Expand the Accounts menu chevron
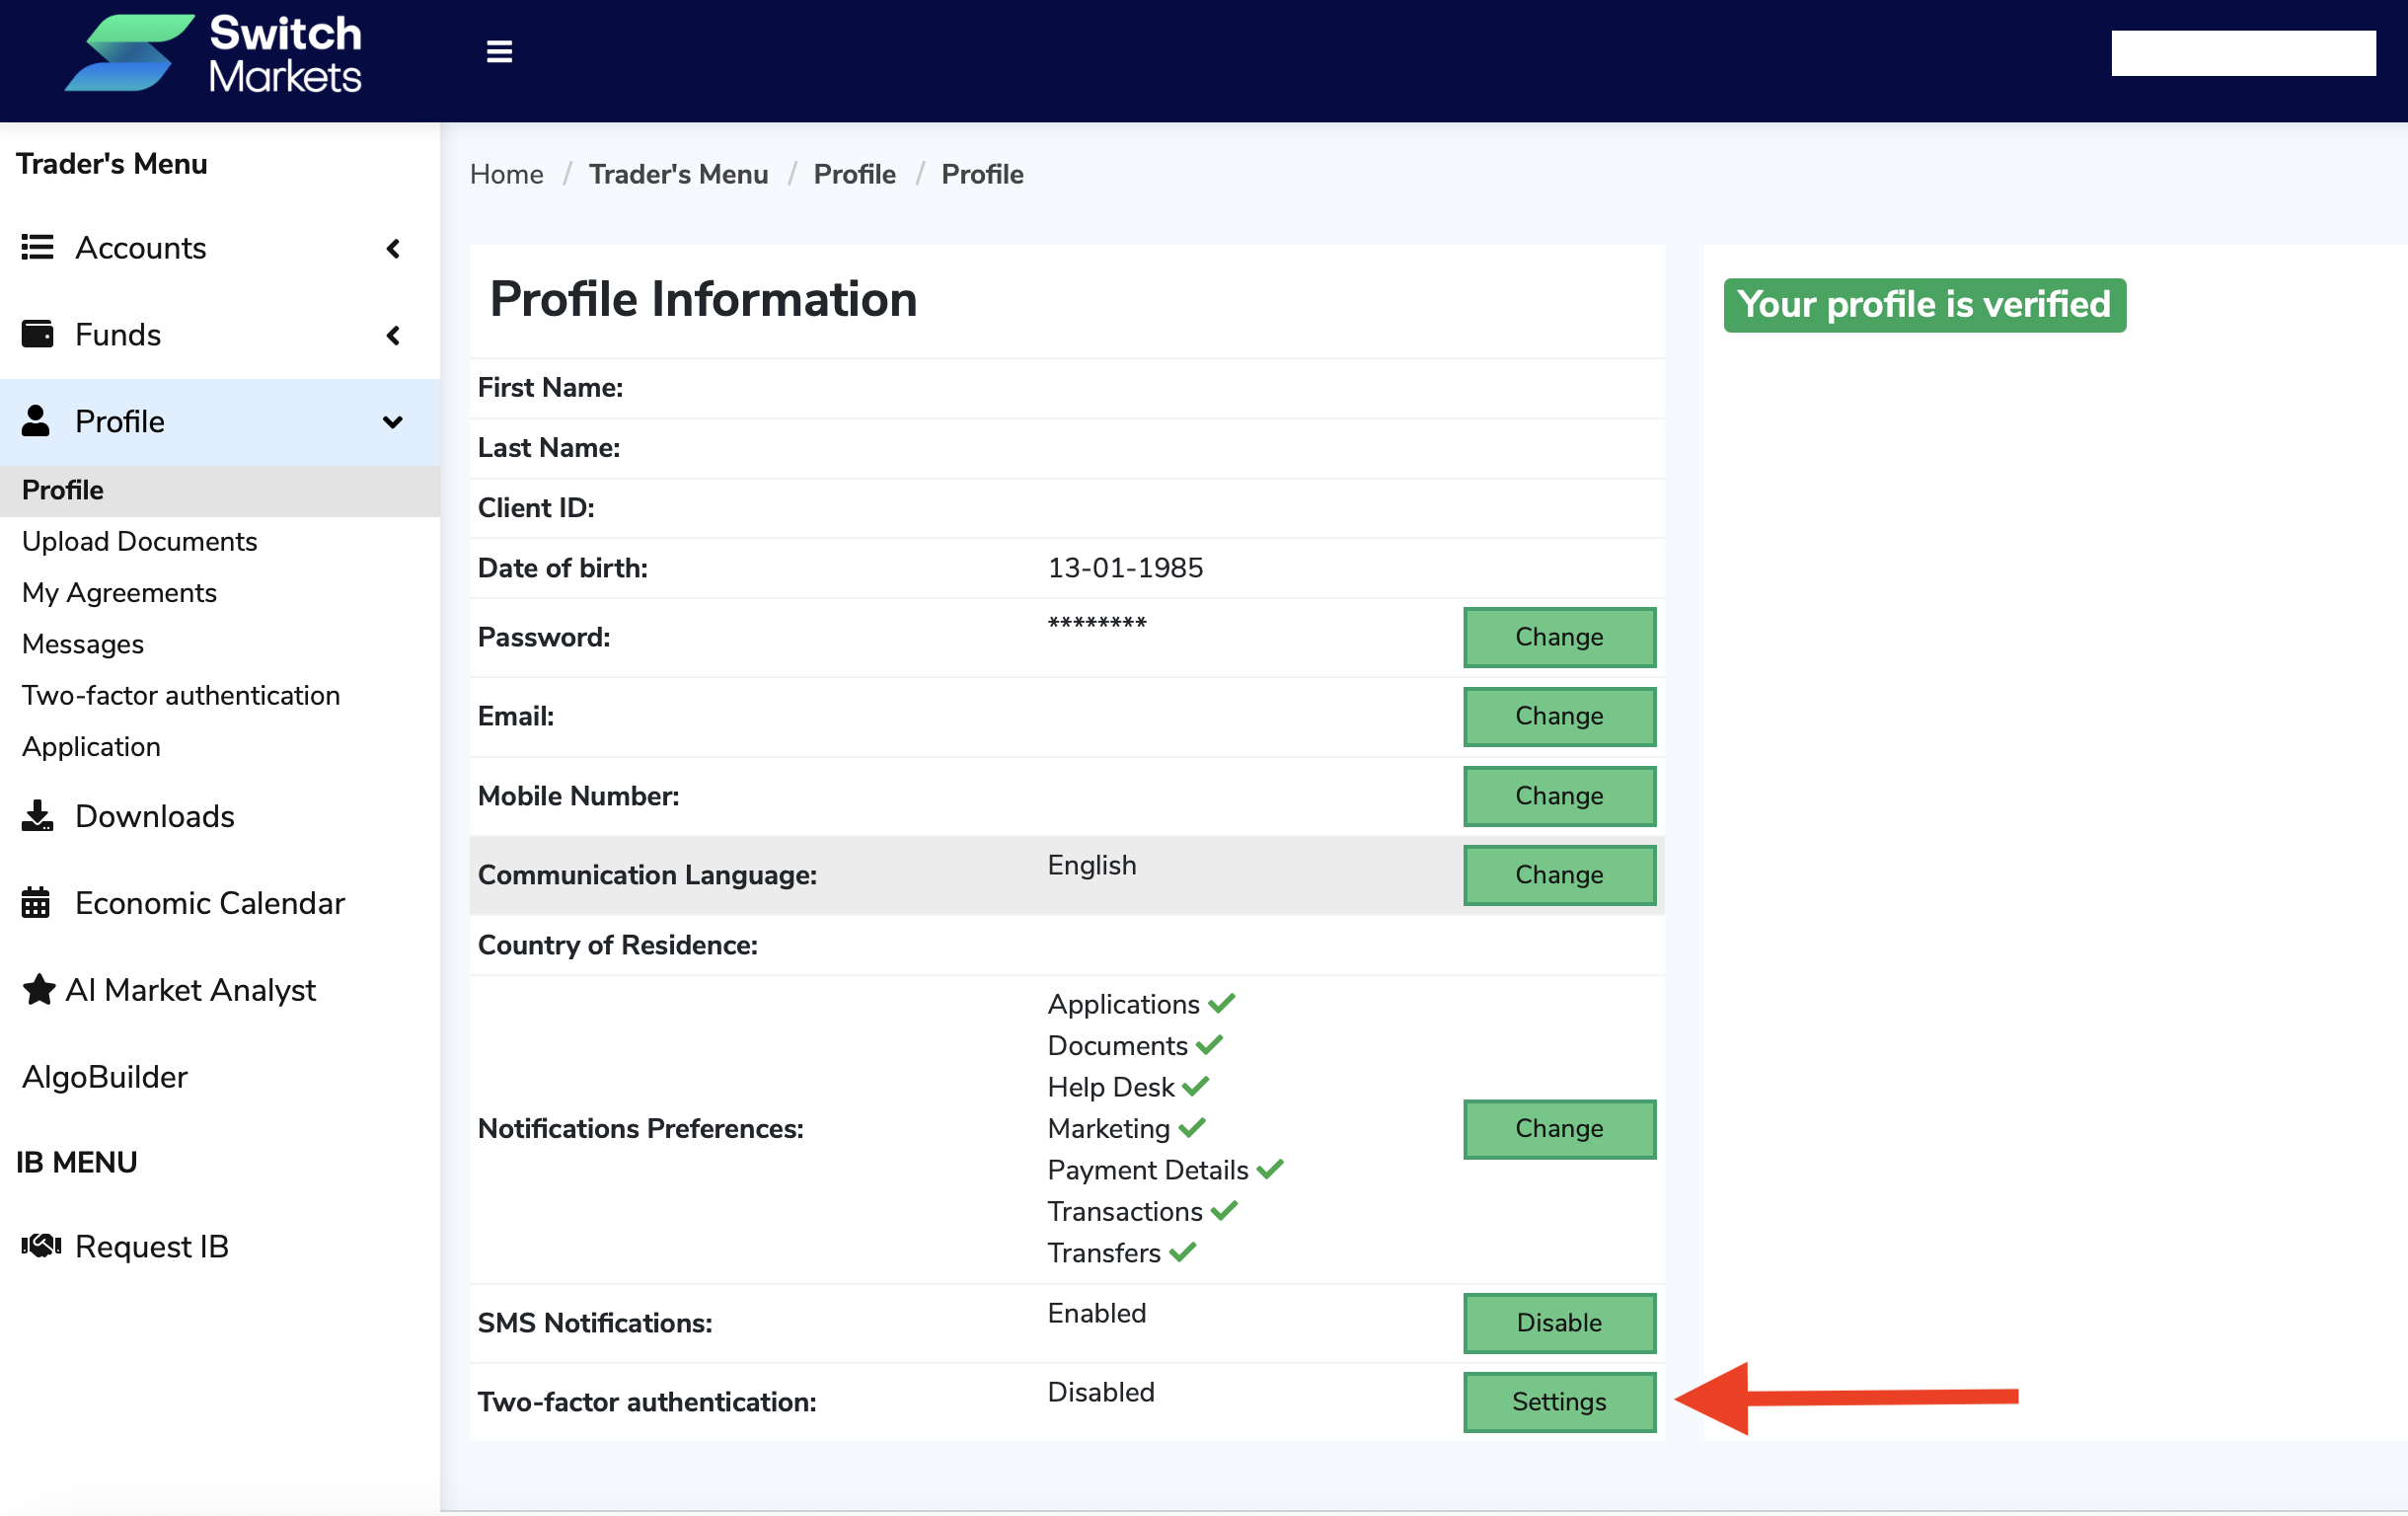2408x1516 pixels. 393,248
